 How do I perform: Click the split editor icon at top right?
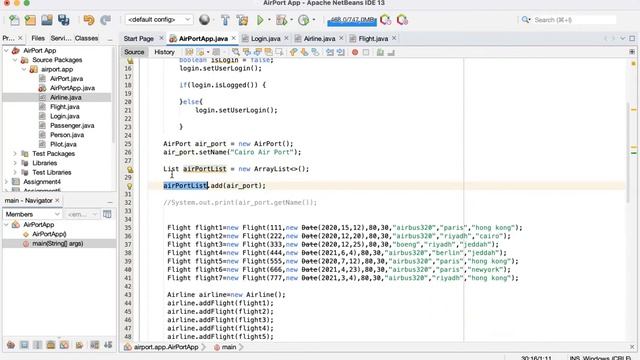(632, 52)
